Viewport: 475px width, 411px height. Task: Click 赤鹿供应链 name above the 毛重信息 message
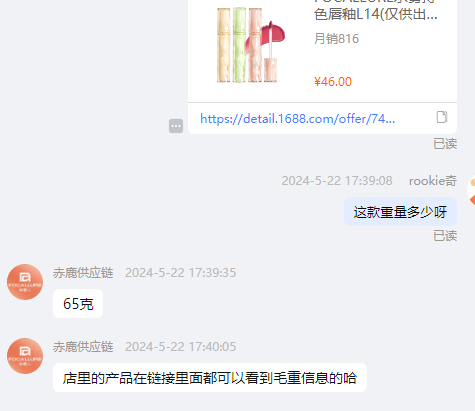pyautogui.click(x=83, y=347)
